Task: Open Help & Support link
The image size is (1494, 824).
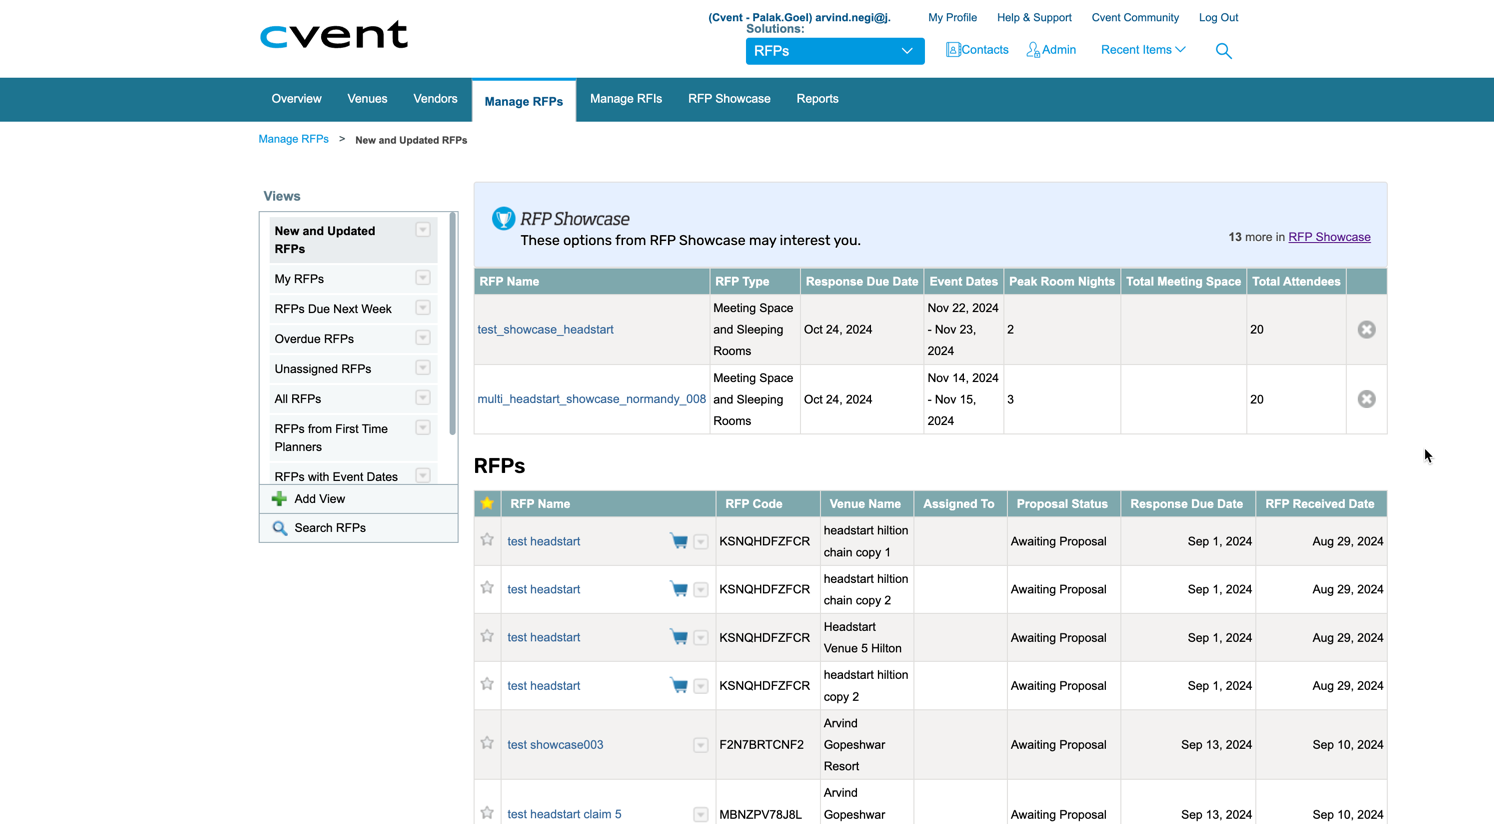Action: 1034,18
